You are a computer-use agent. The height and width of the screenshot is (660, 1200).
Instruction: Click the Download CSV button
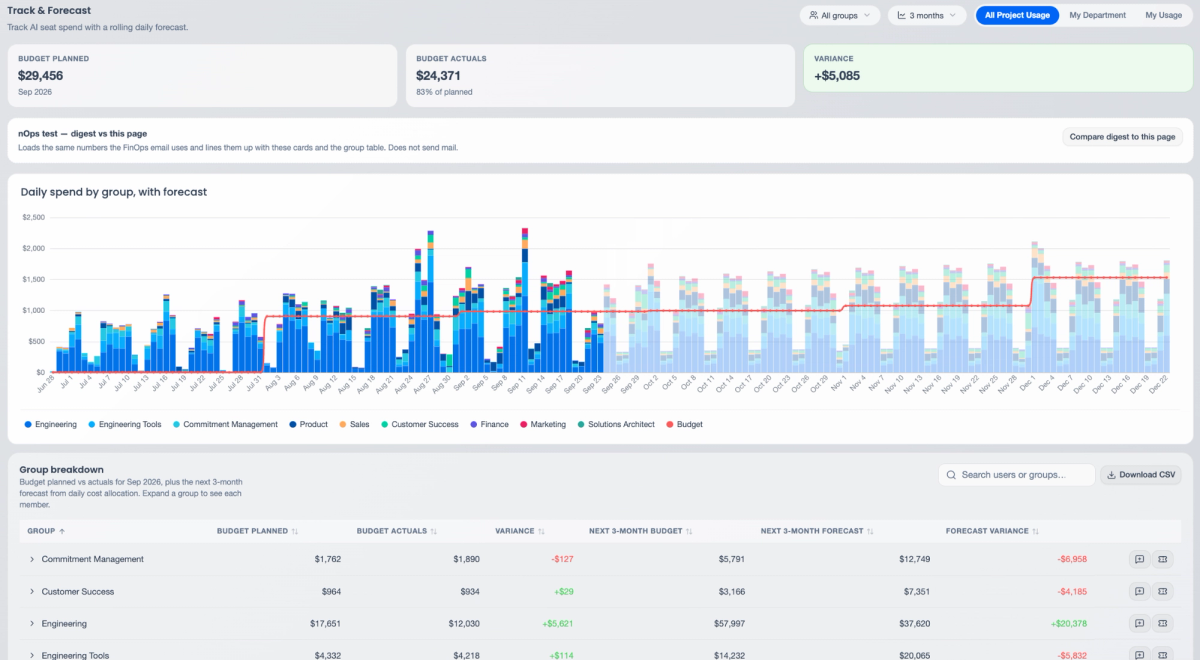(1141, 475)
